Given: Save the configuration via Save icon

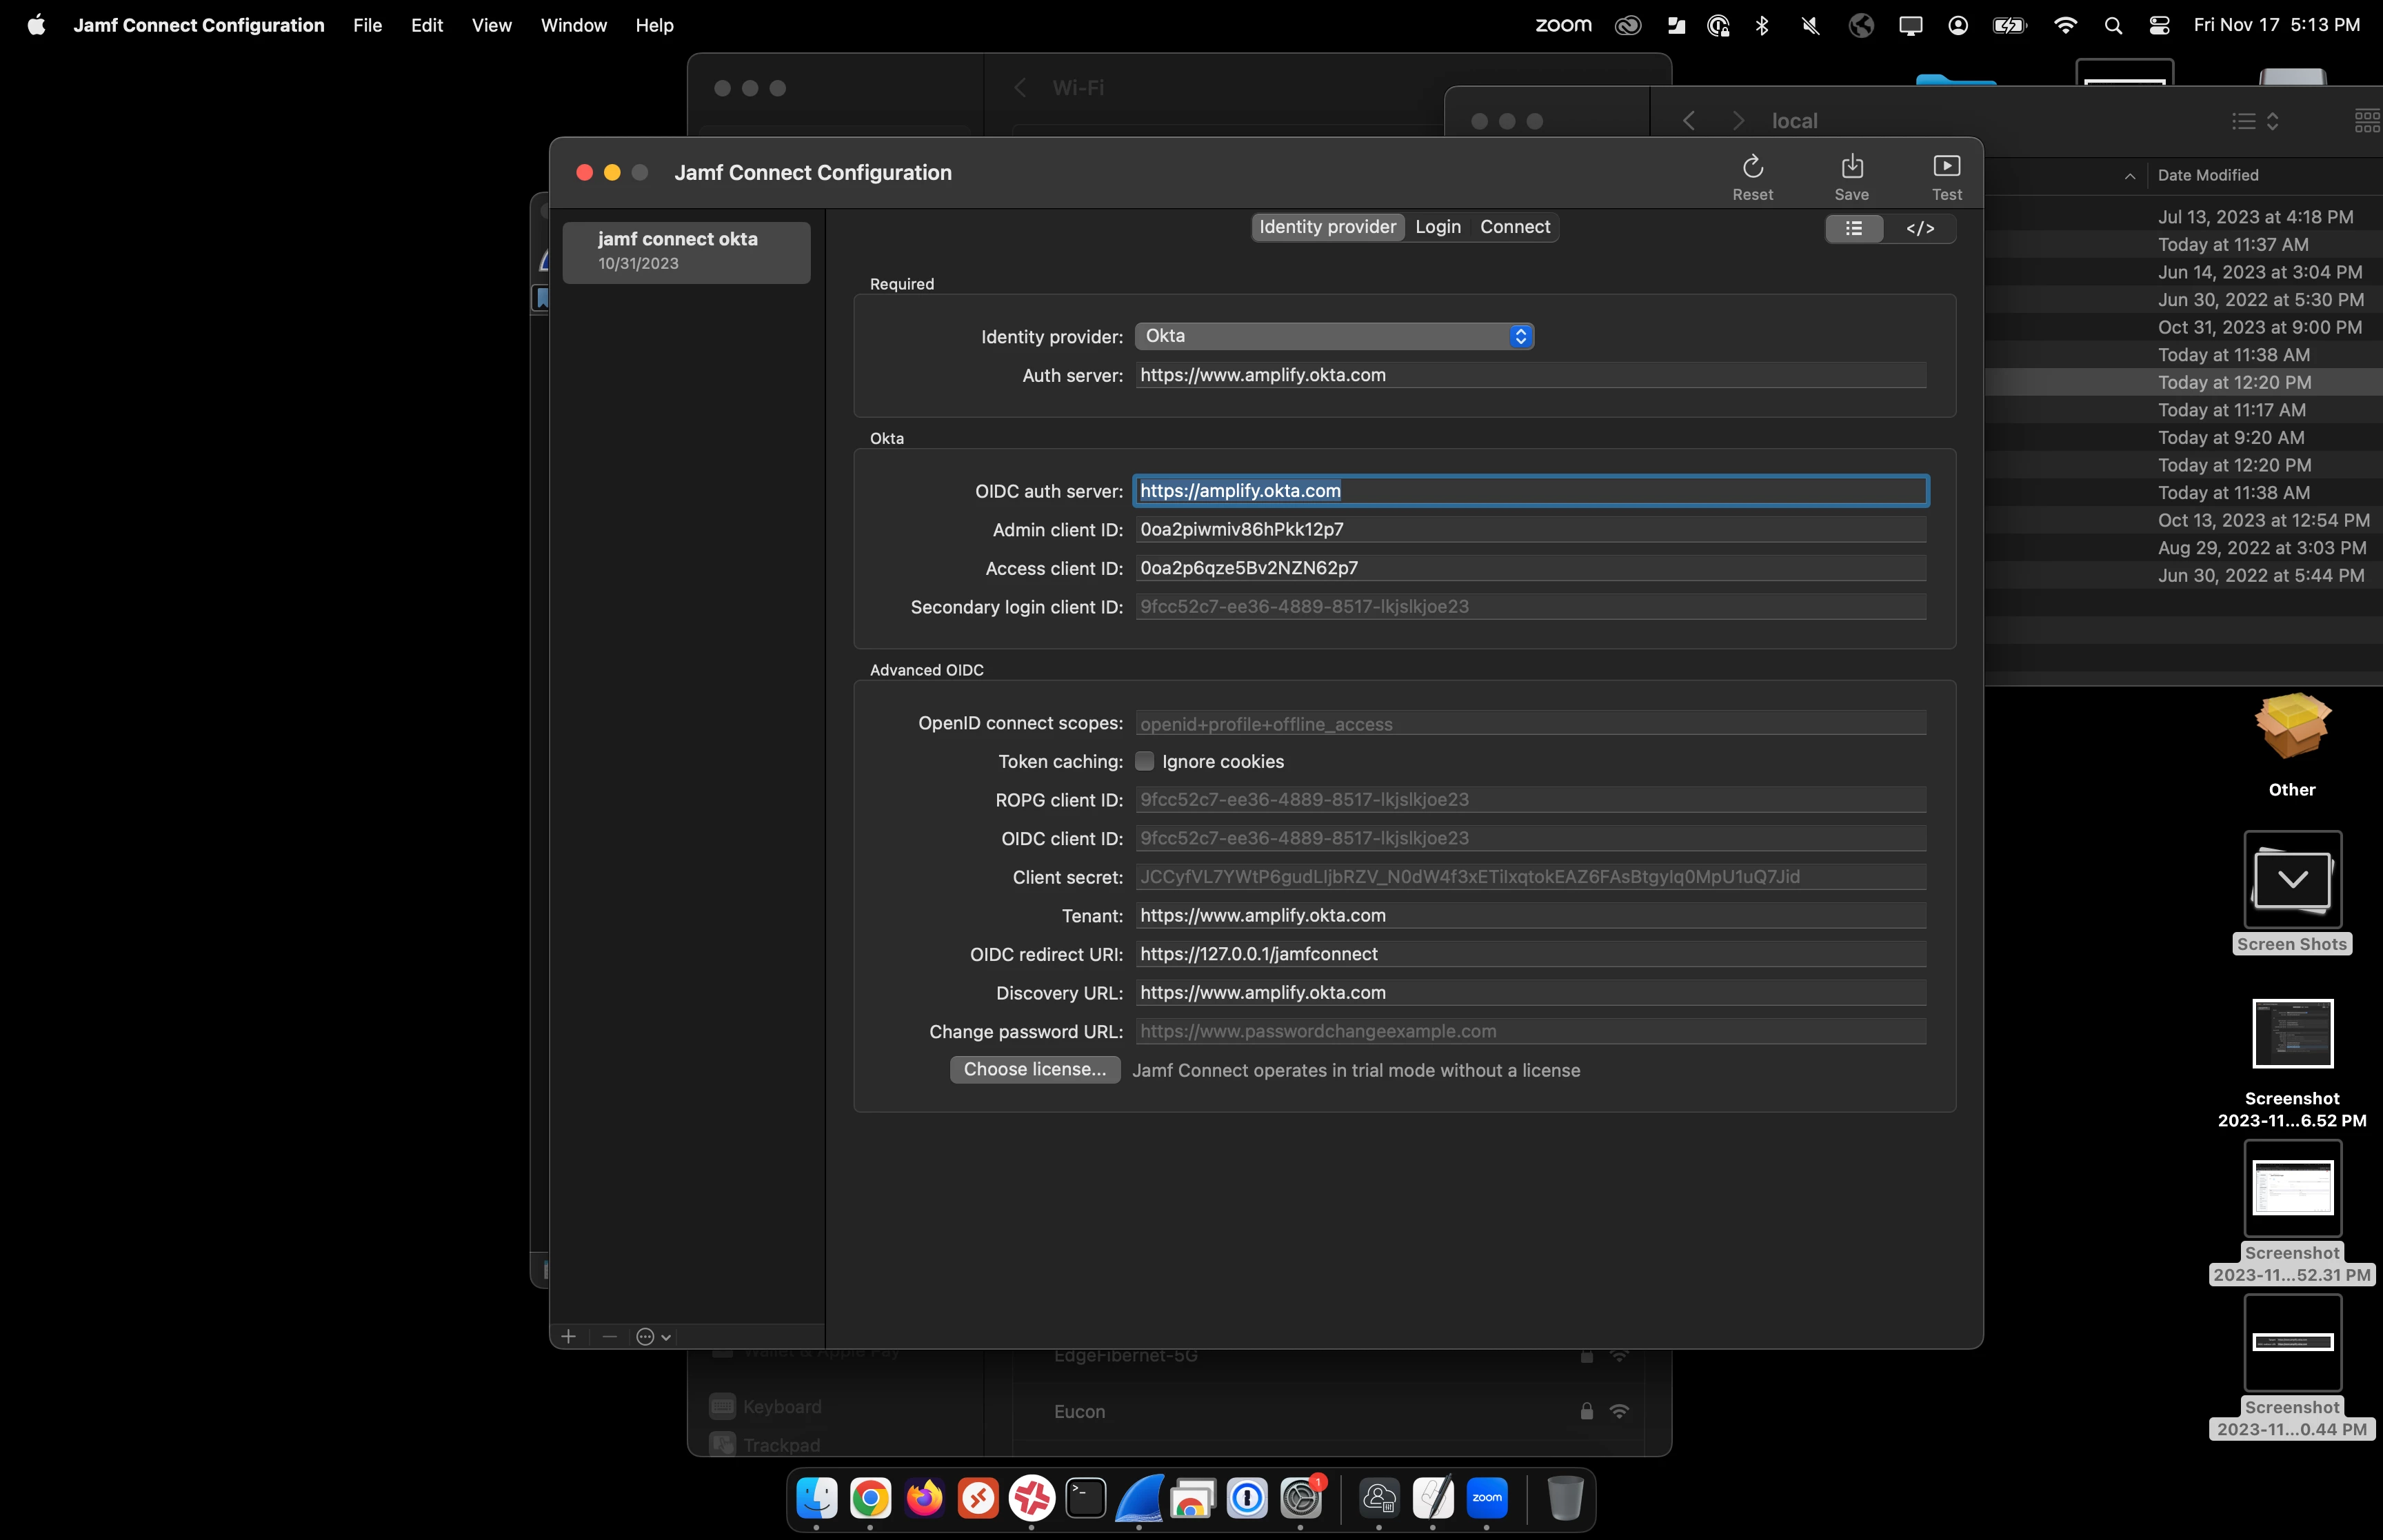Looking at the screenshot, I should 1851,177.
